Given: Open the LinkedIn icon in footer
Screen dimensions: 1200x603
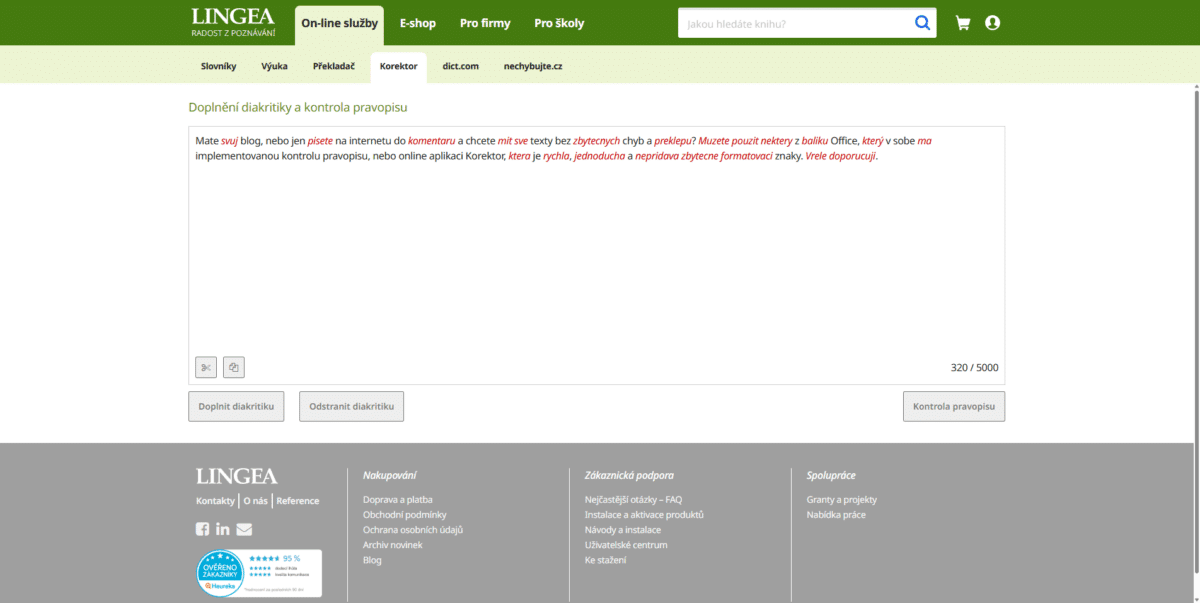Looking at the screenshot, I should click(223, 529).
